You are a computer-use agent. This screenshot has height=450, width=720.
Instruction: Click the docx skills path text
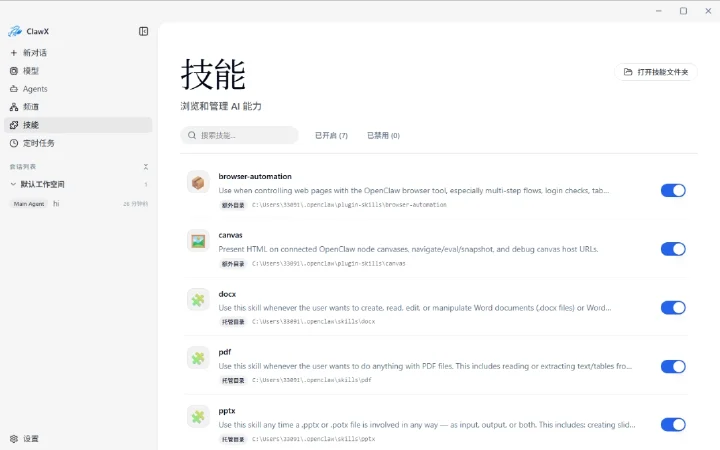click(x=313, y=322)
